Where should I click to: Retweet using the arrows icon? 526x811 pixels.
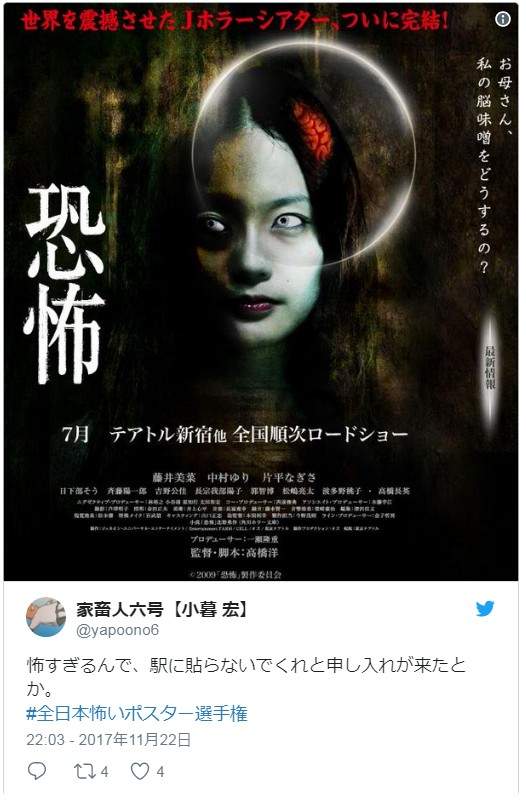point(83,772)
